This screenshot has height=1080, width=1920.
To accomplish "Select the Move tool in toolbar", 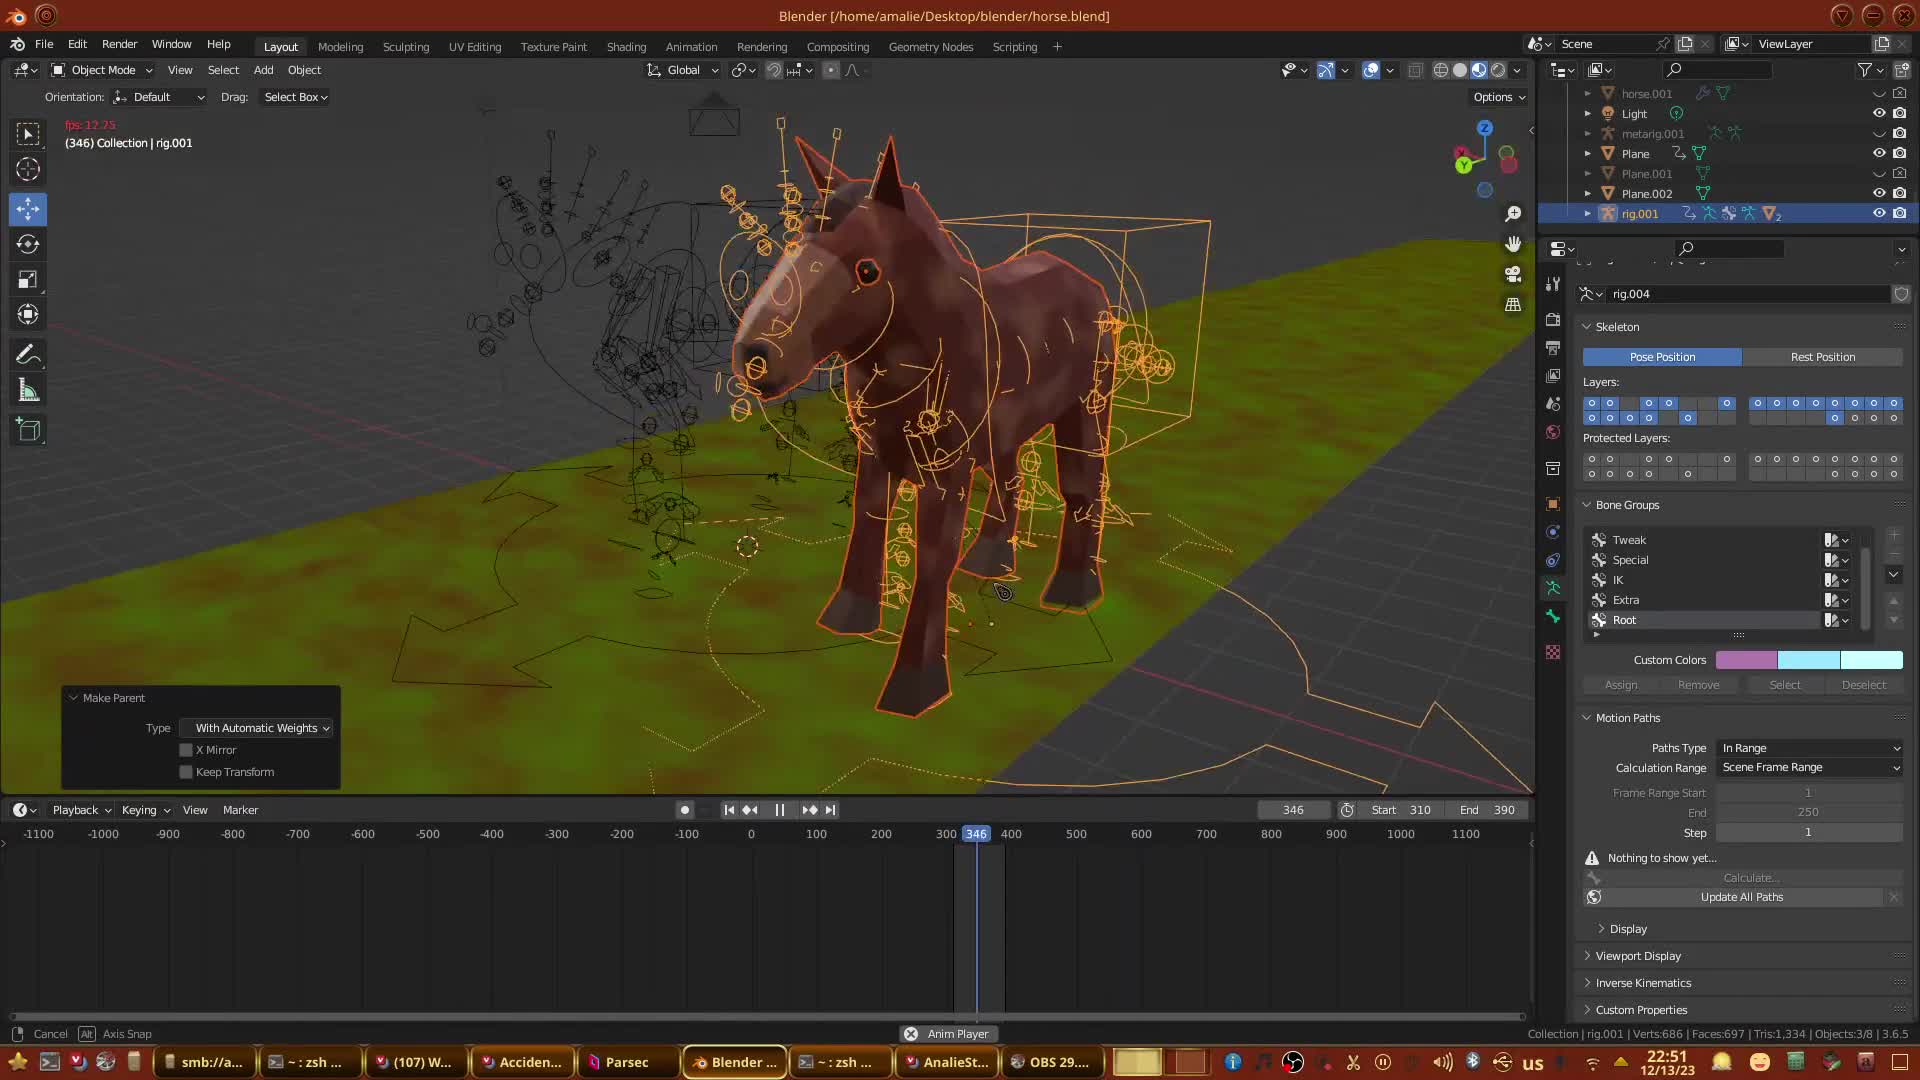I will click(x=28, y=209).
